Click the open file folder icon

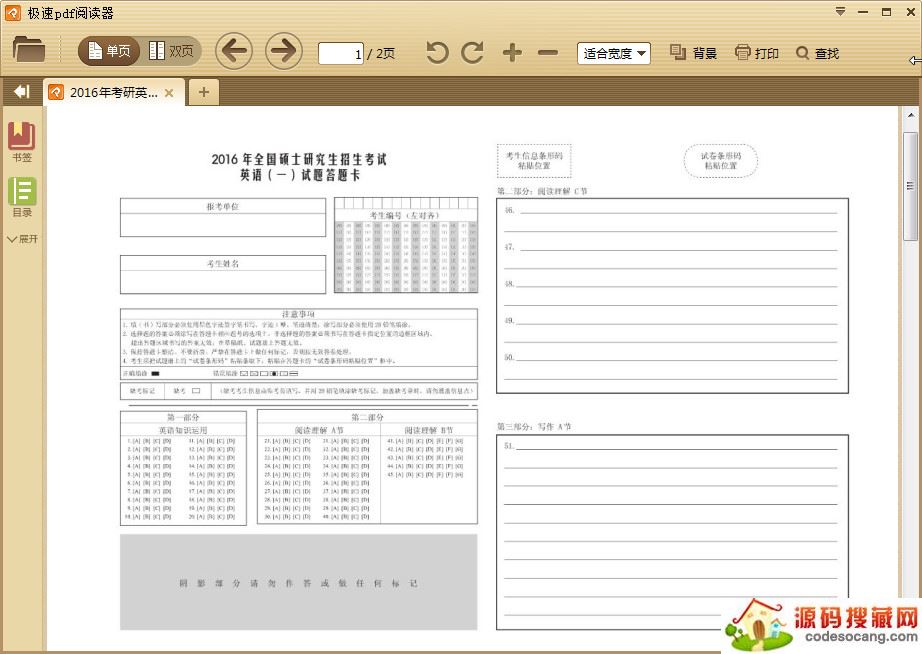coord(29,50)
